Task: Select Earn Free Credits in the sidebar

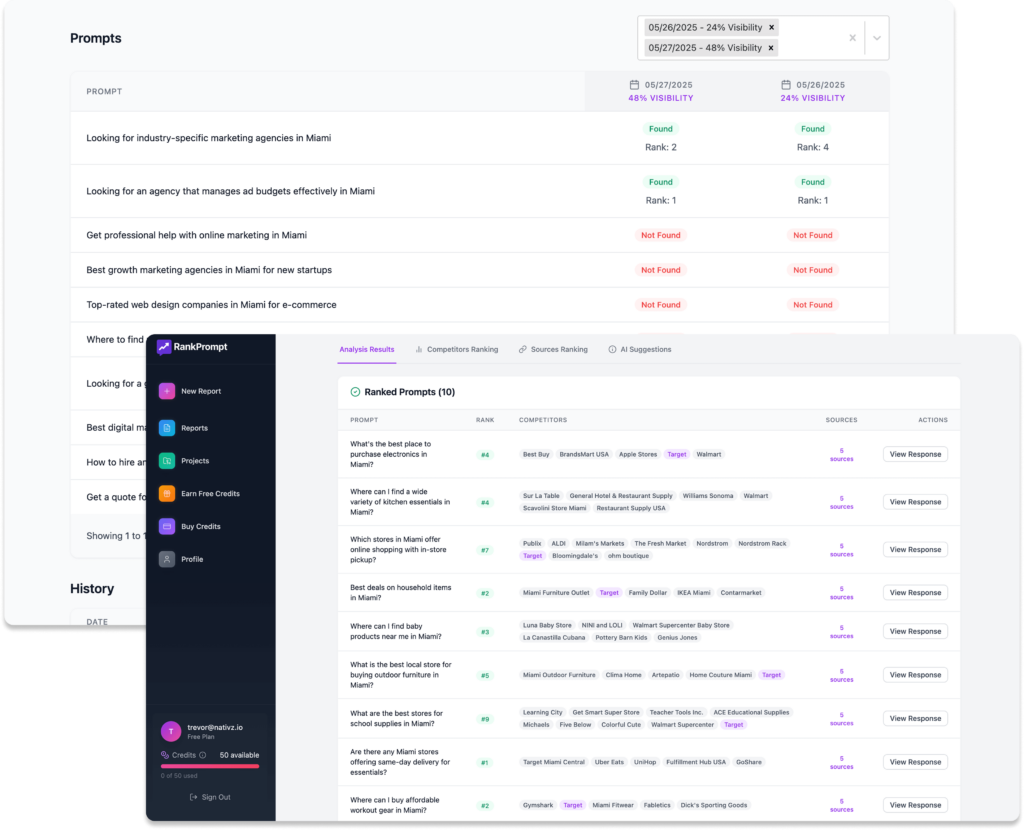Action: [x=210, y=494]
